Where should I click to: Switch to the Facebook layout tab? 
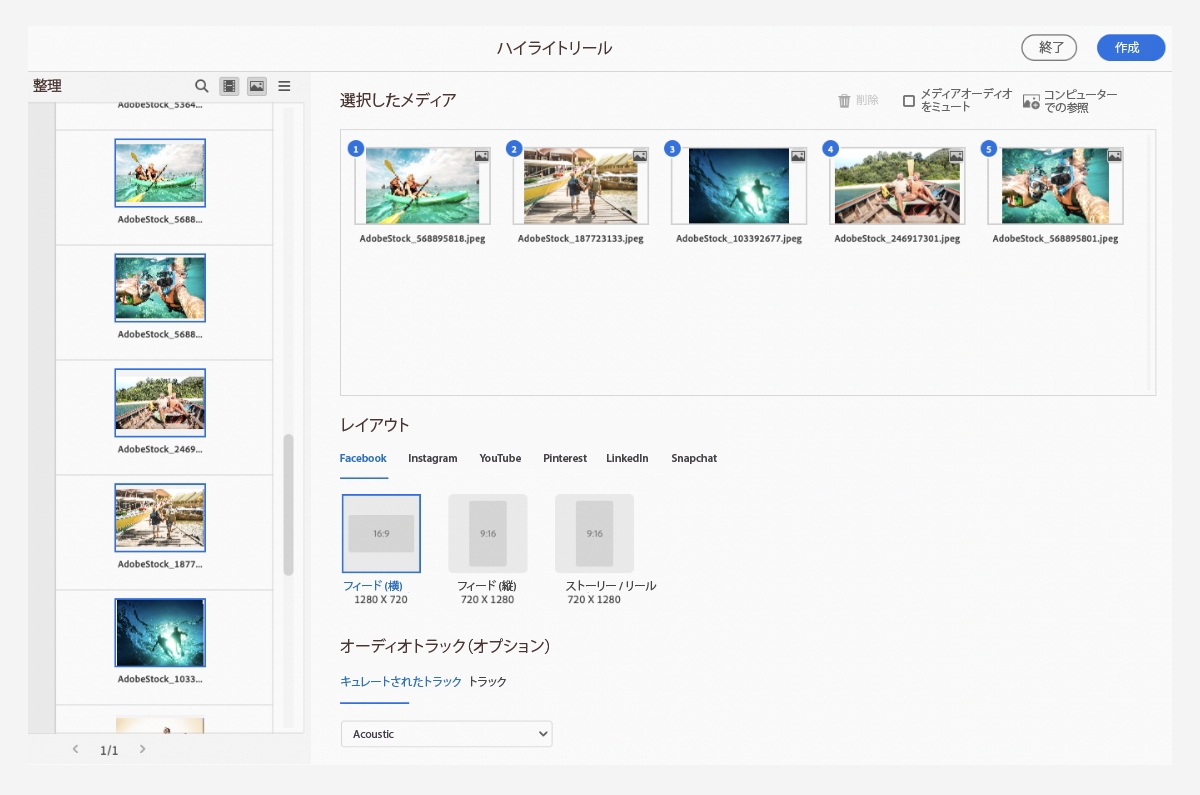[x=363, y=458]
